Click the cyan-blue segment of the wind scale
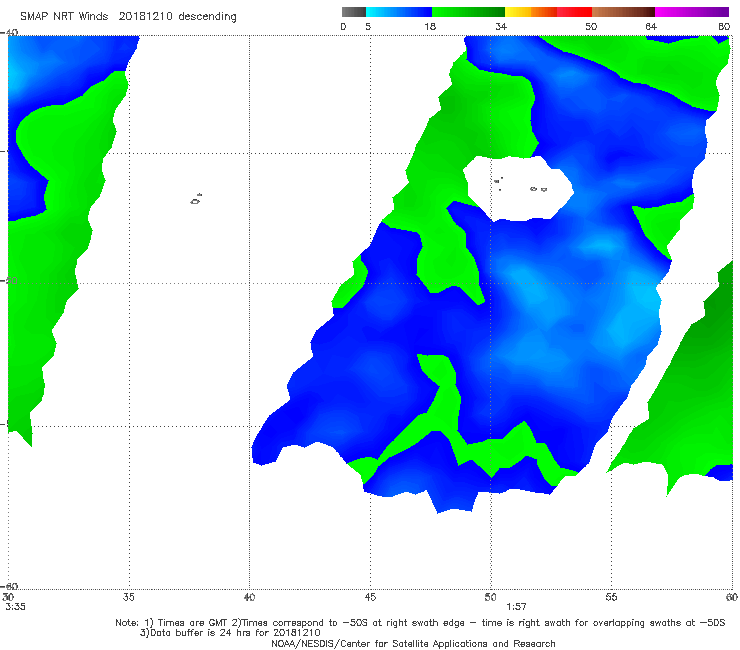740x650 pixels. [x=399, y=12]
